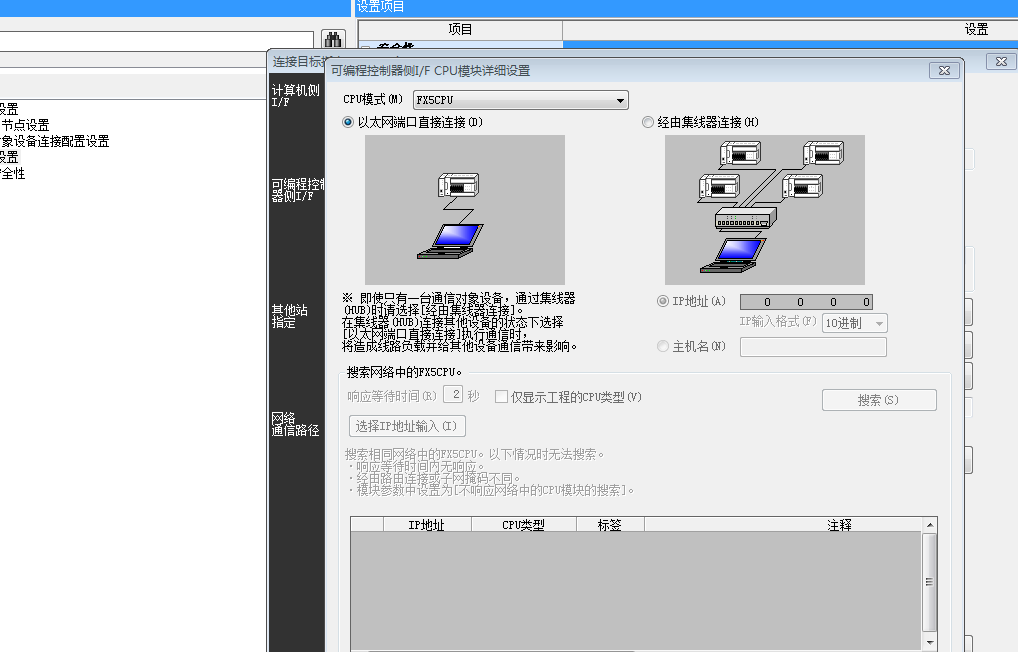
Task: Click the CPU类型 column header
Action: tap(523, 524)
